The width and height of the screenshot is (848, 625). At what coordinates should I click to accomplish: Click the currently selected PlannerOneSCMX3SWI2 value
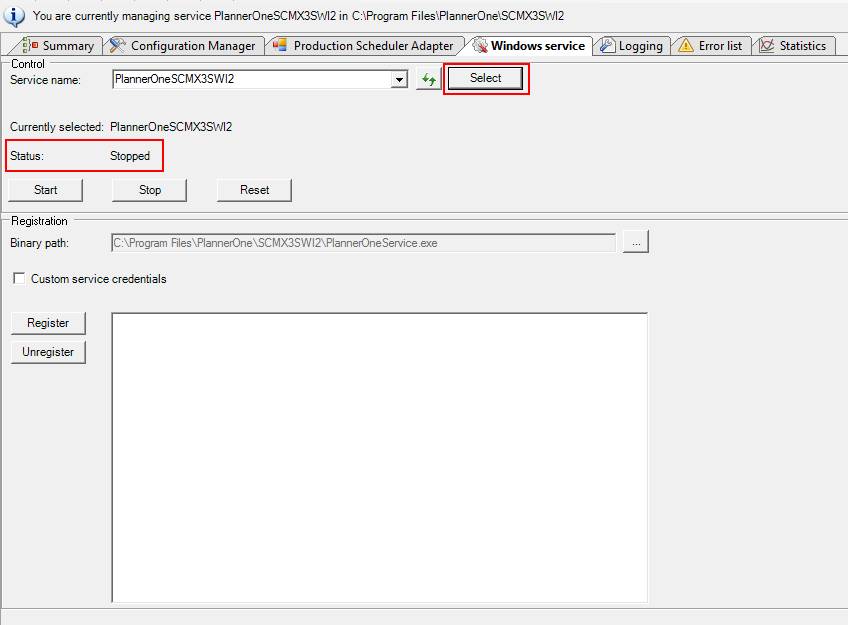coord(171,127)
